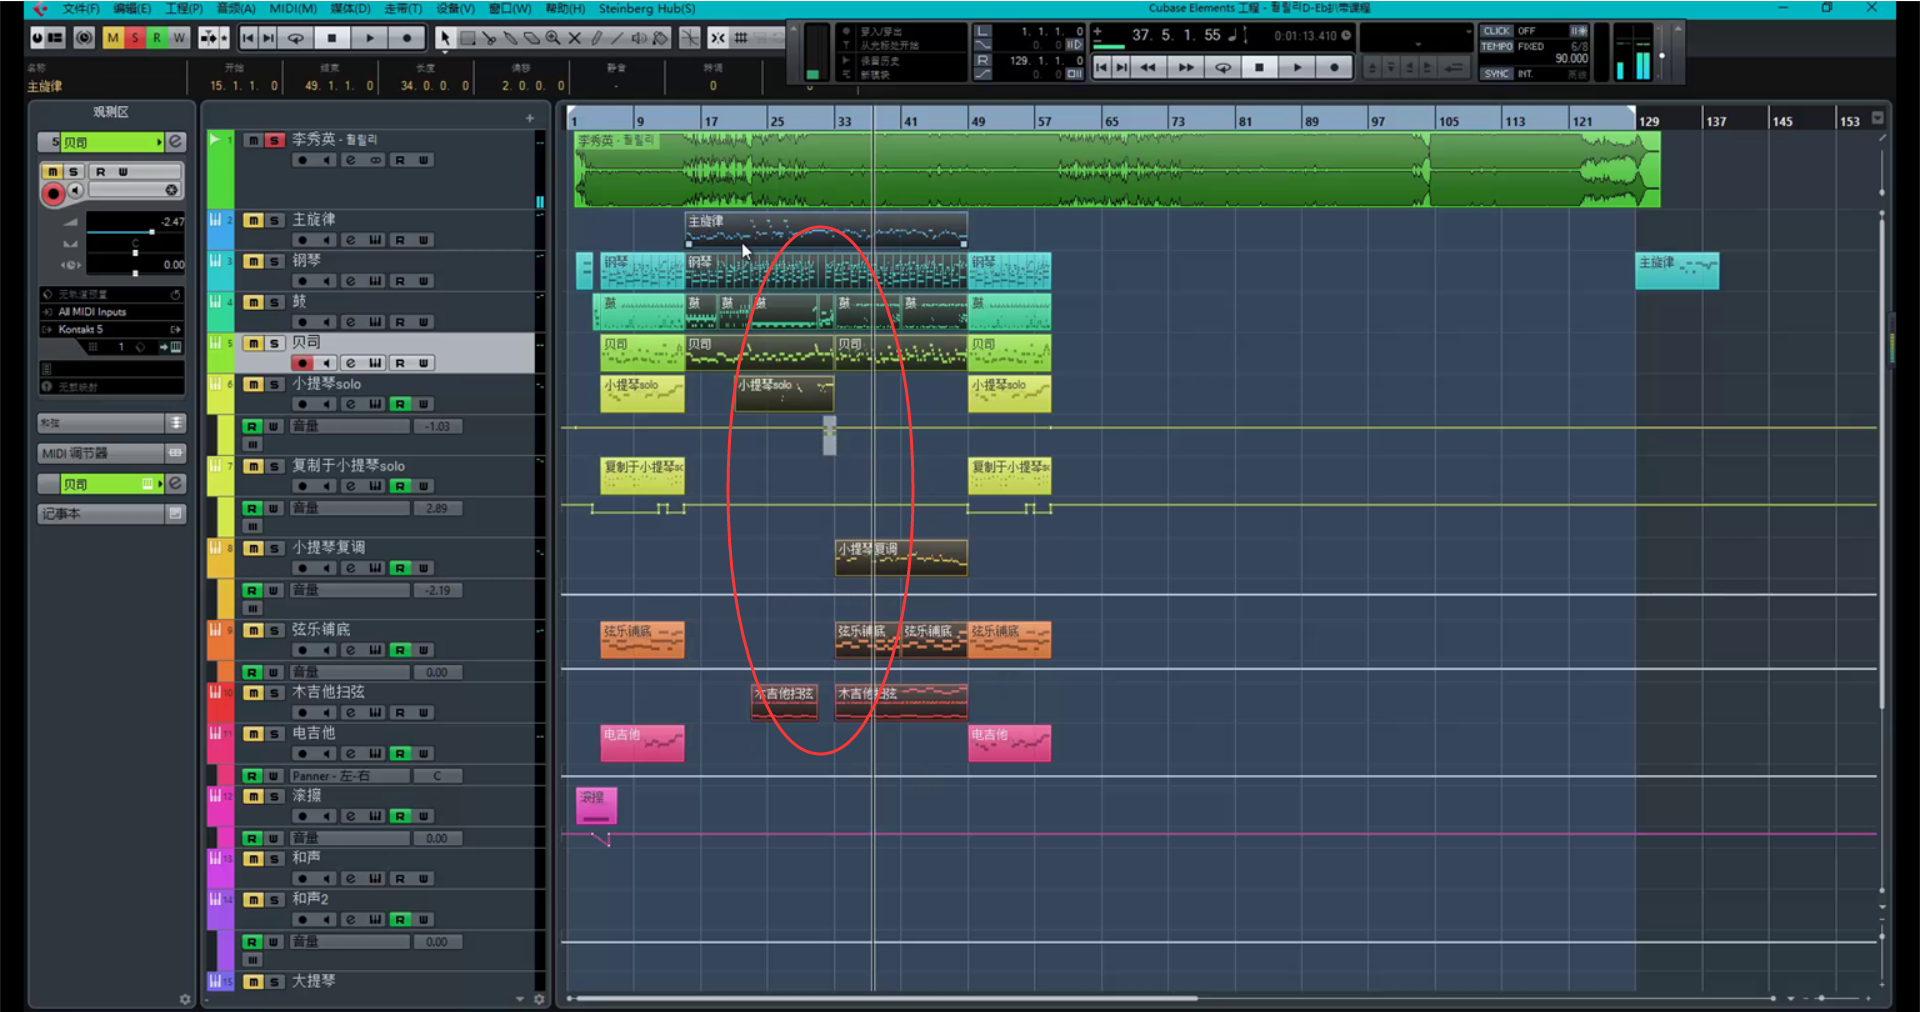
Task: Click Rewind in the transport panel
Action: click(1149, 67)
